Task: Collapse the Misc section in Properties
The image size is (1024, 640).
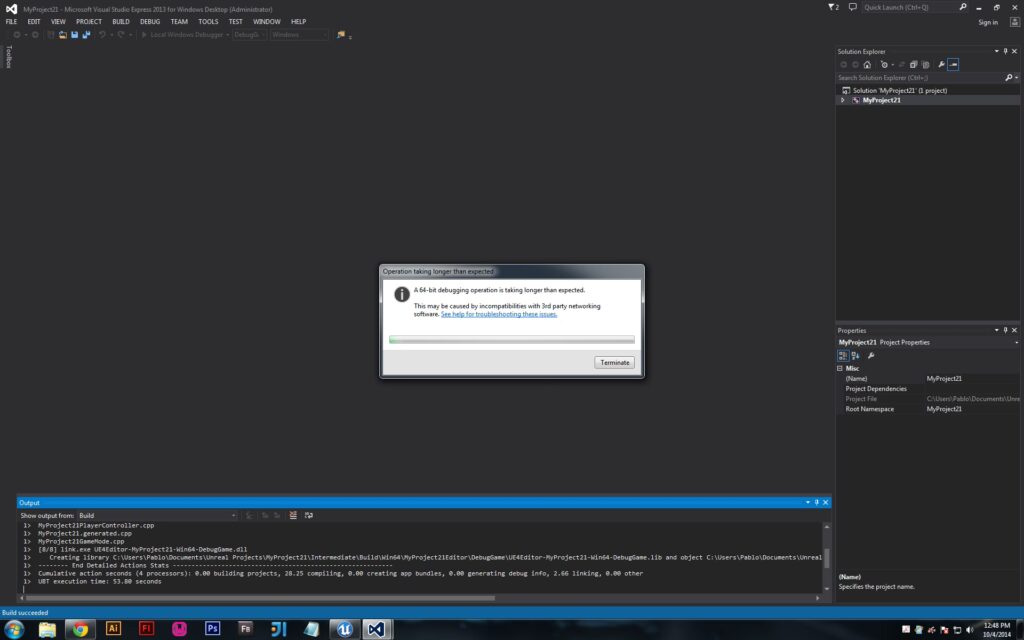Action: pyautogui.click(x=839, y=368)
